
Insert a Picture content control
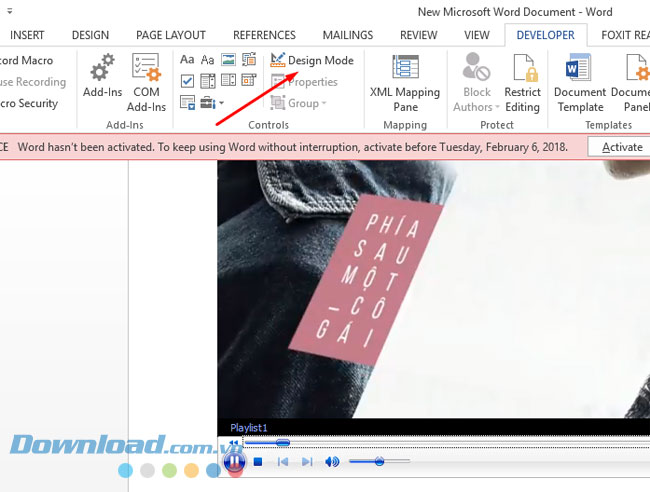click(x=228, y=60)
